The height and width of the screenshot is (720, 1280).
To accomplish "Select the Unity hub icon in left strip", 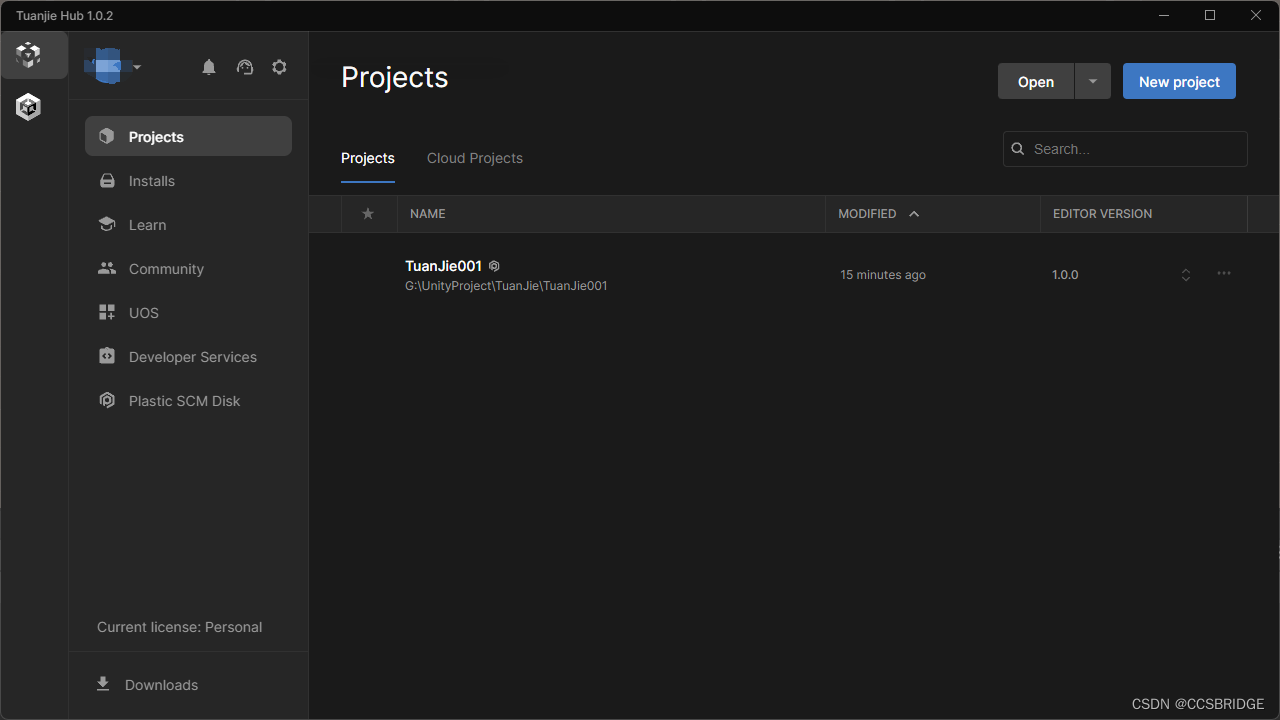I will [x=29, y=107].
